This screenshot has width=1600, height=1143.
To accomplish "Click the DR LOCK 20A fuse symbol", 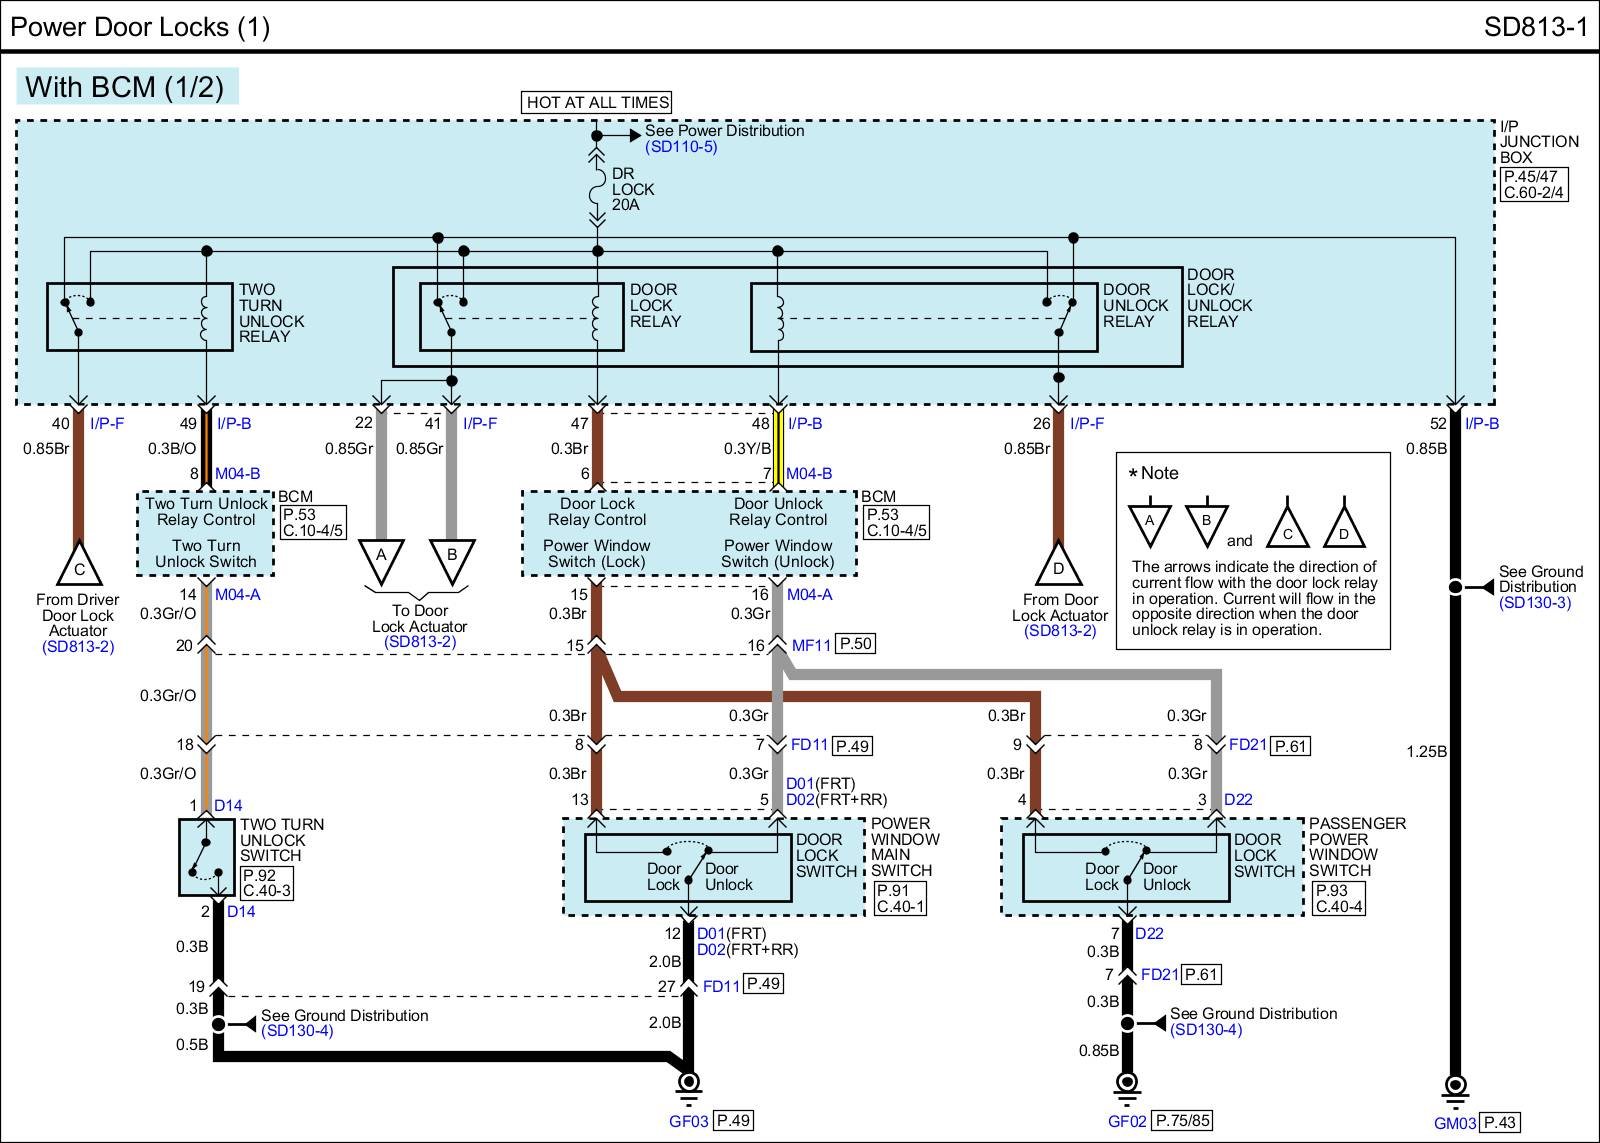I will click(x=597, y=188).
